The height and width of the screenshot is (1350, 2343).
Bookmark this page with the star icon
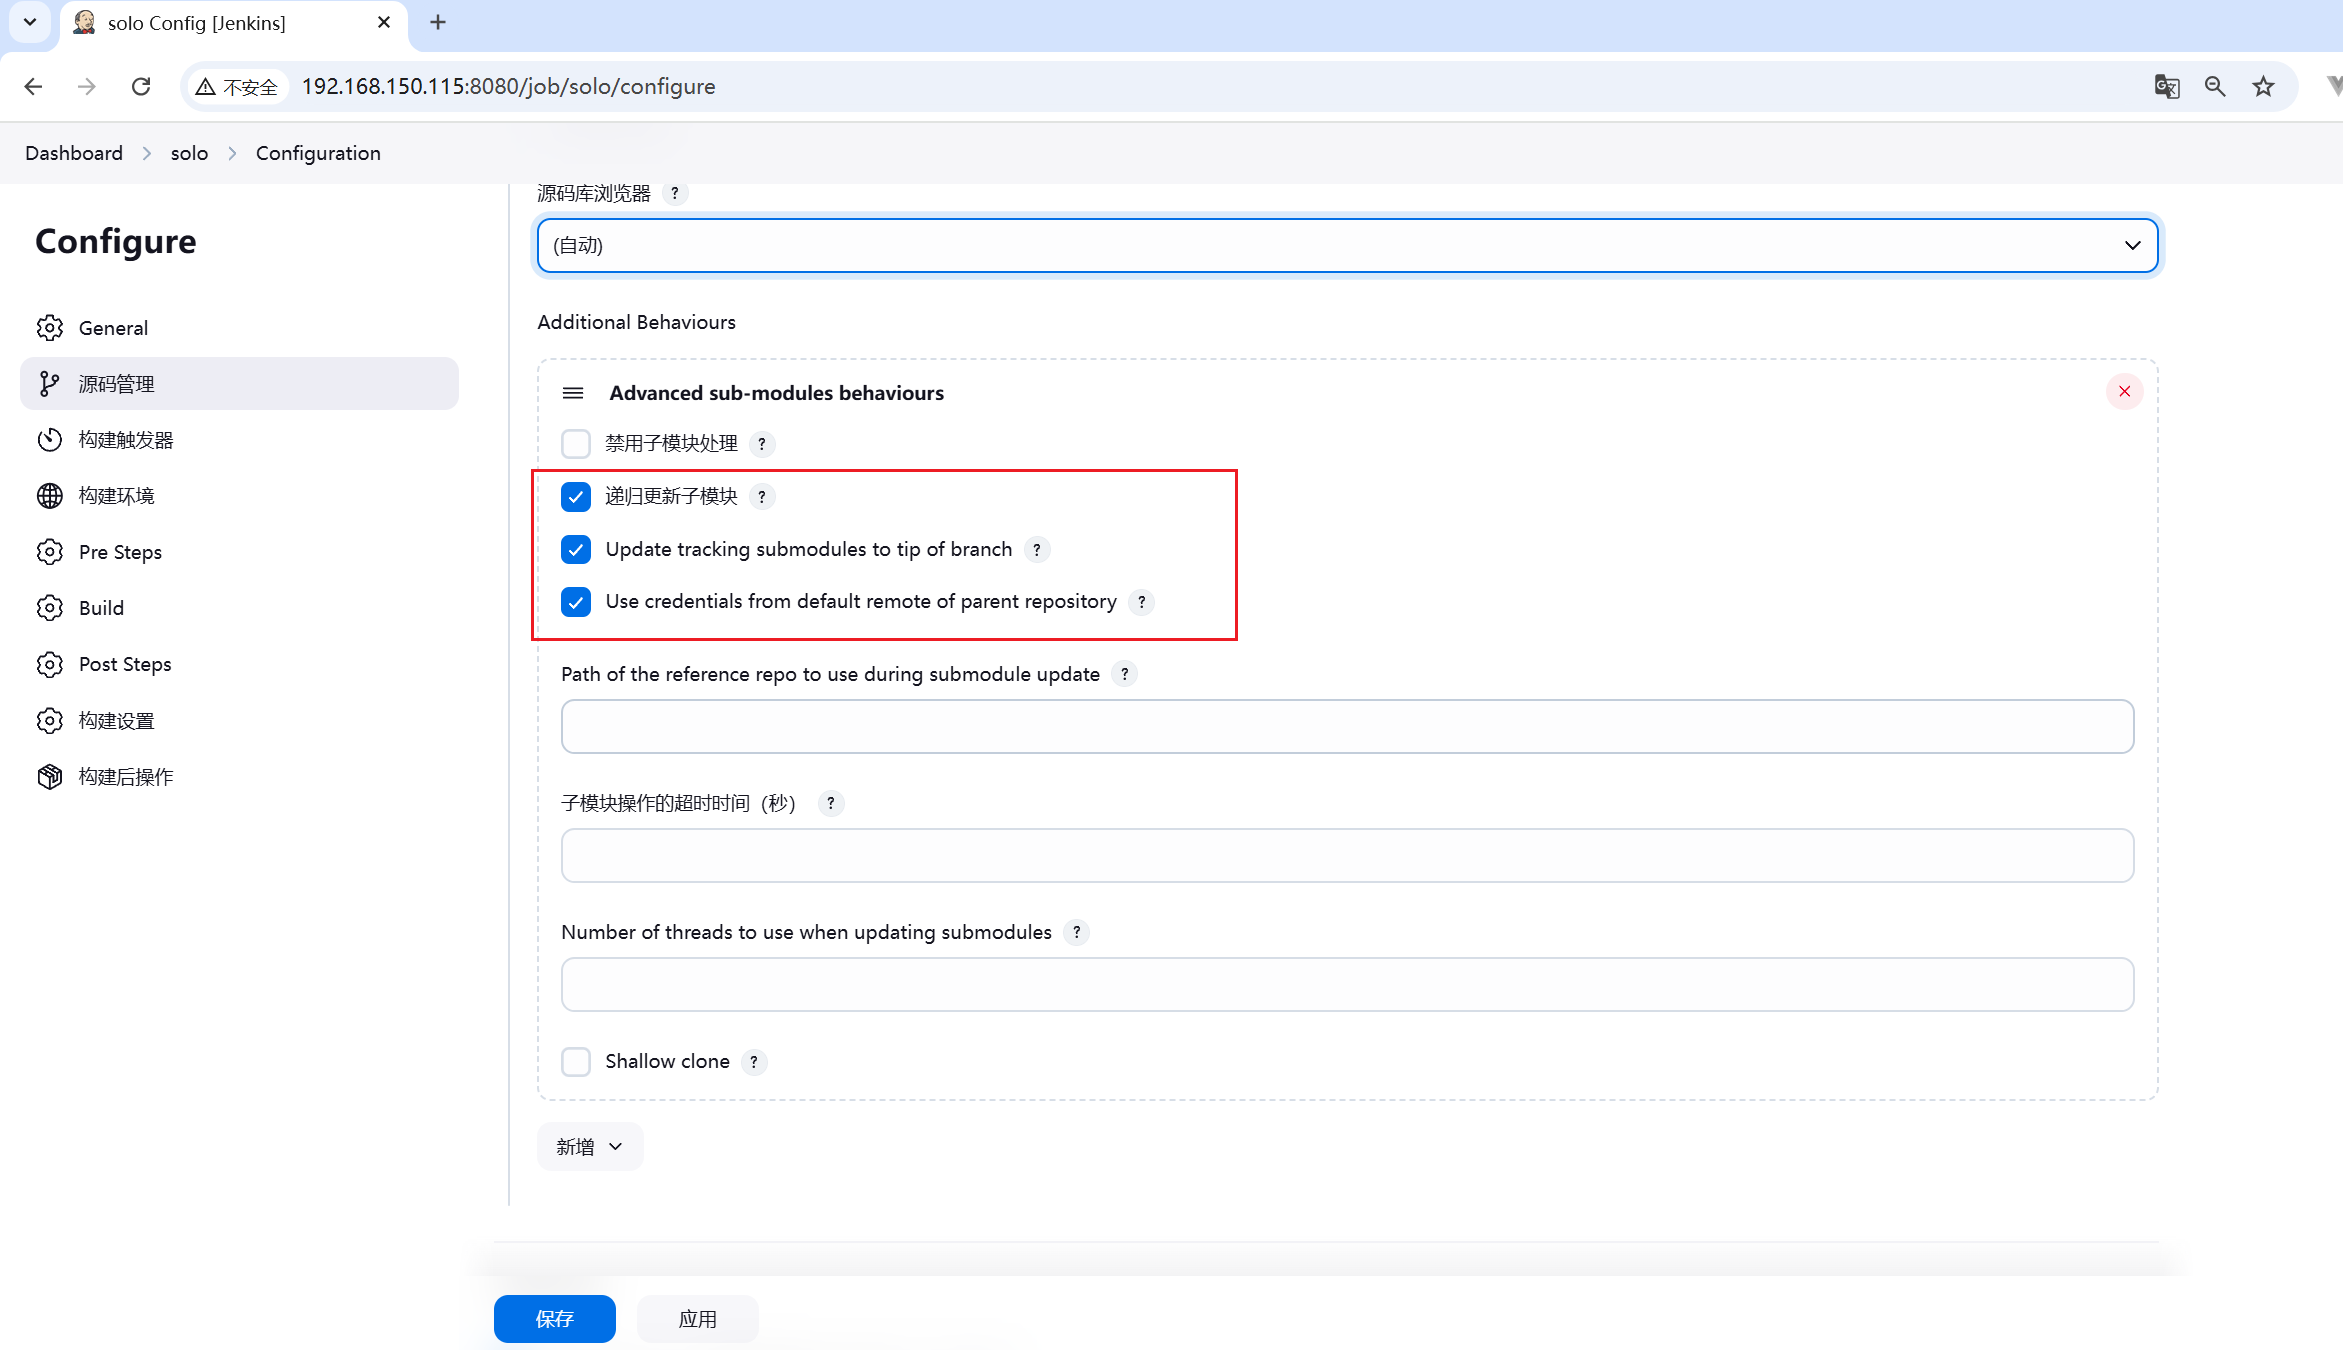click(x=2263, y=87)
